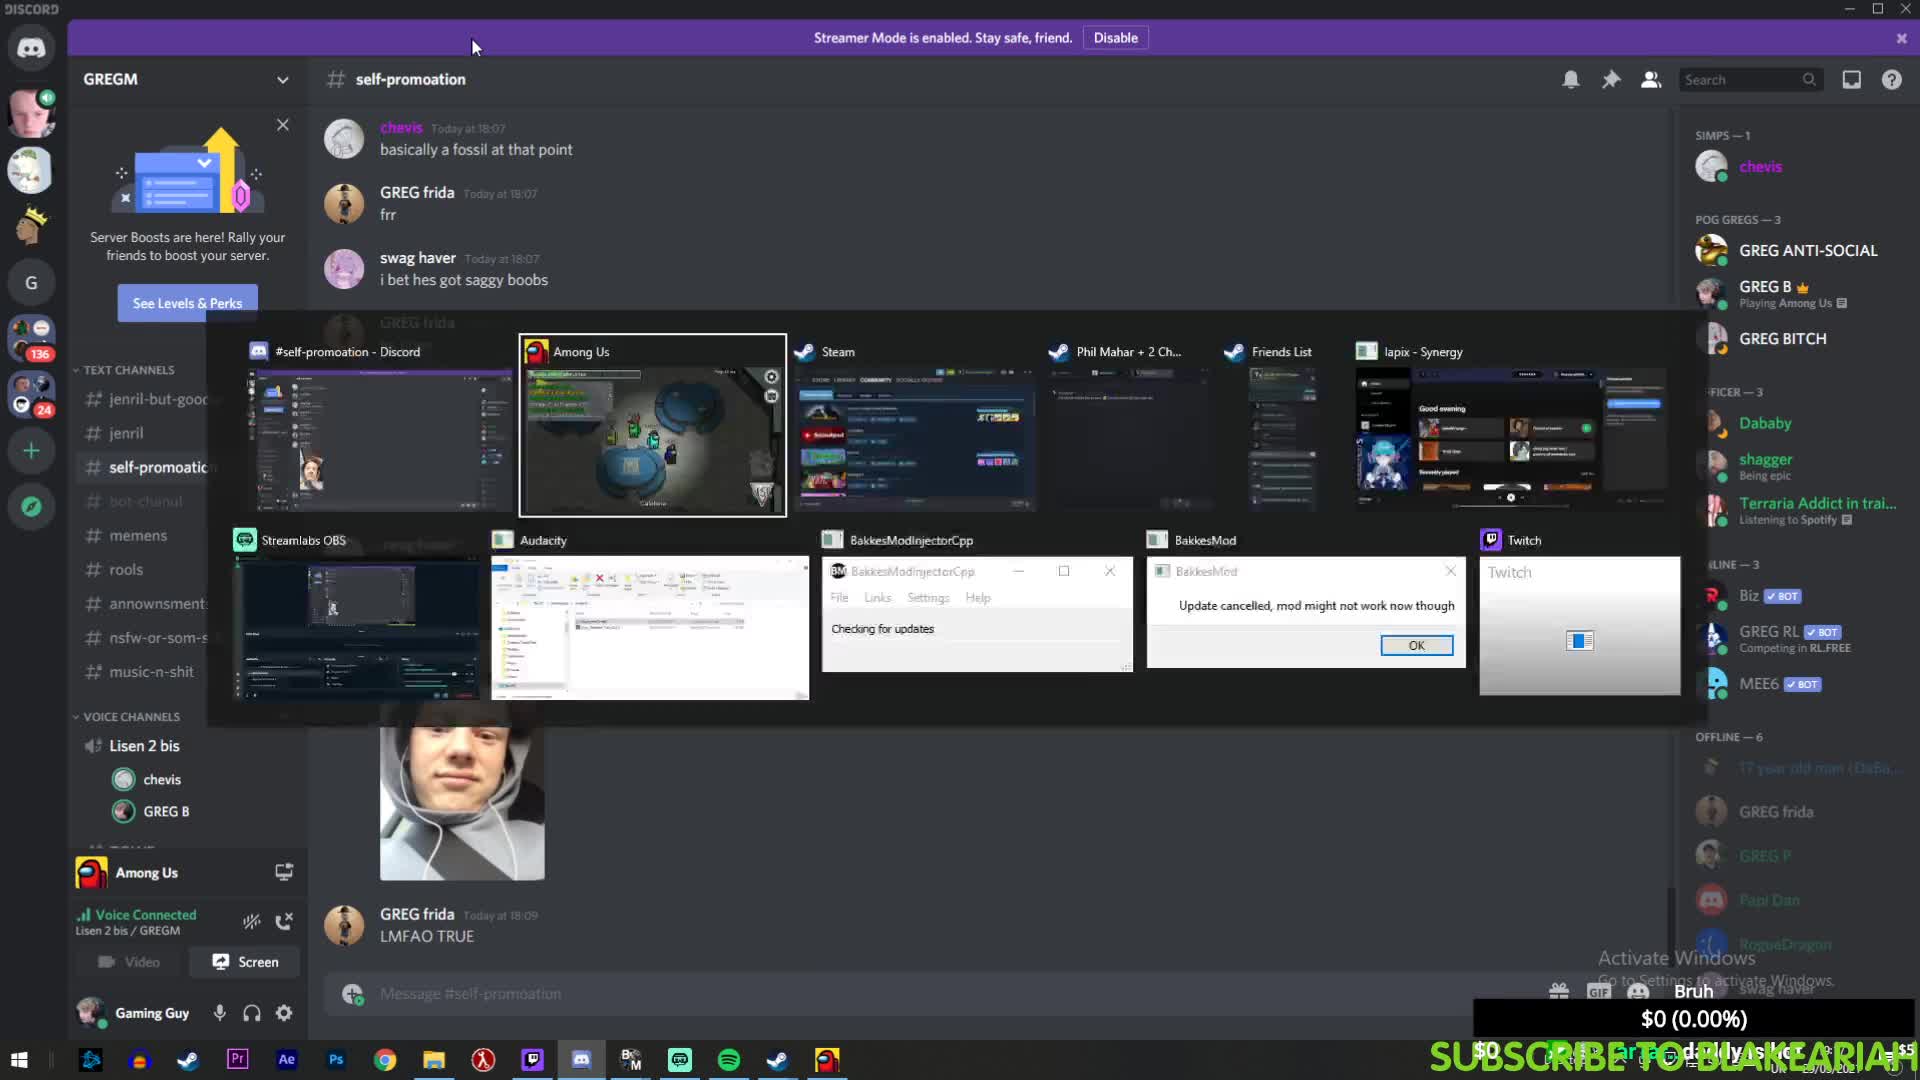Open notification settings bell icon
The image size is (1920, 1080).
pos(1571,80)
